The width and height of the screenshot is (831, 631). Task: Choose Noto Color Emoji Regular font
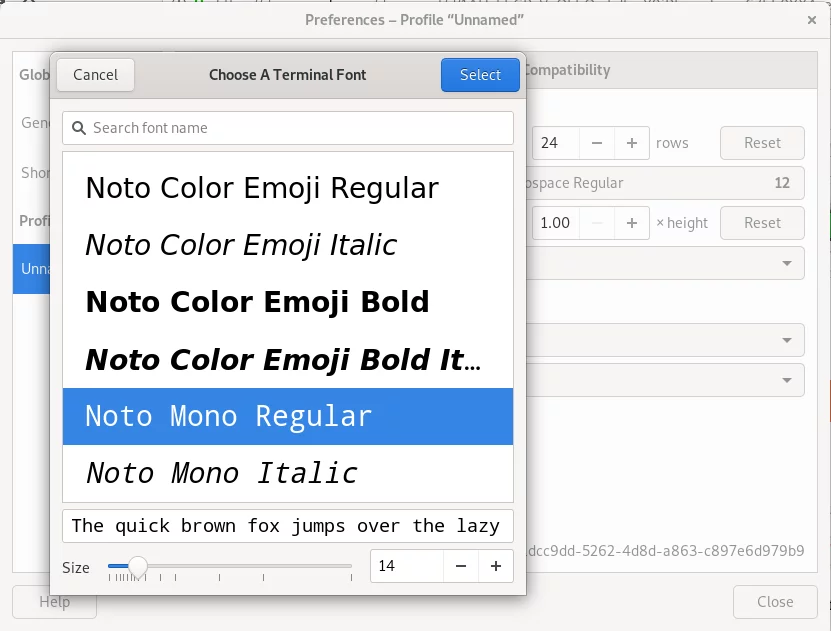tap(288, 188)
